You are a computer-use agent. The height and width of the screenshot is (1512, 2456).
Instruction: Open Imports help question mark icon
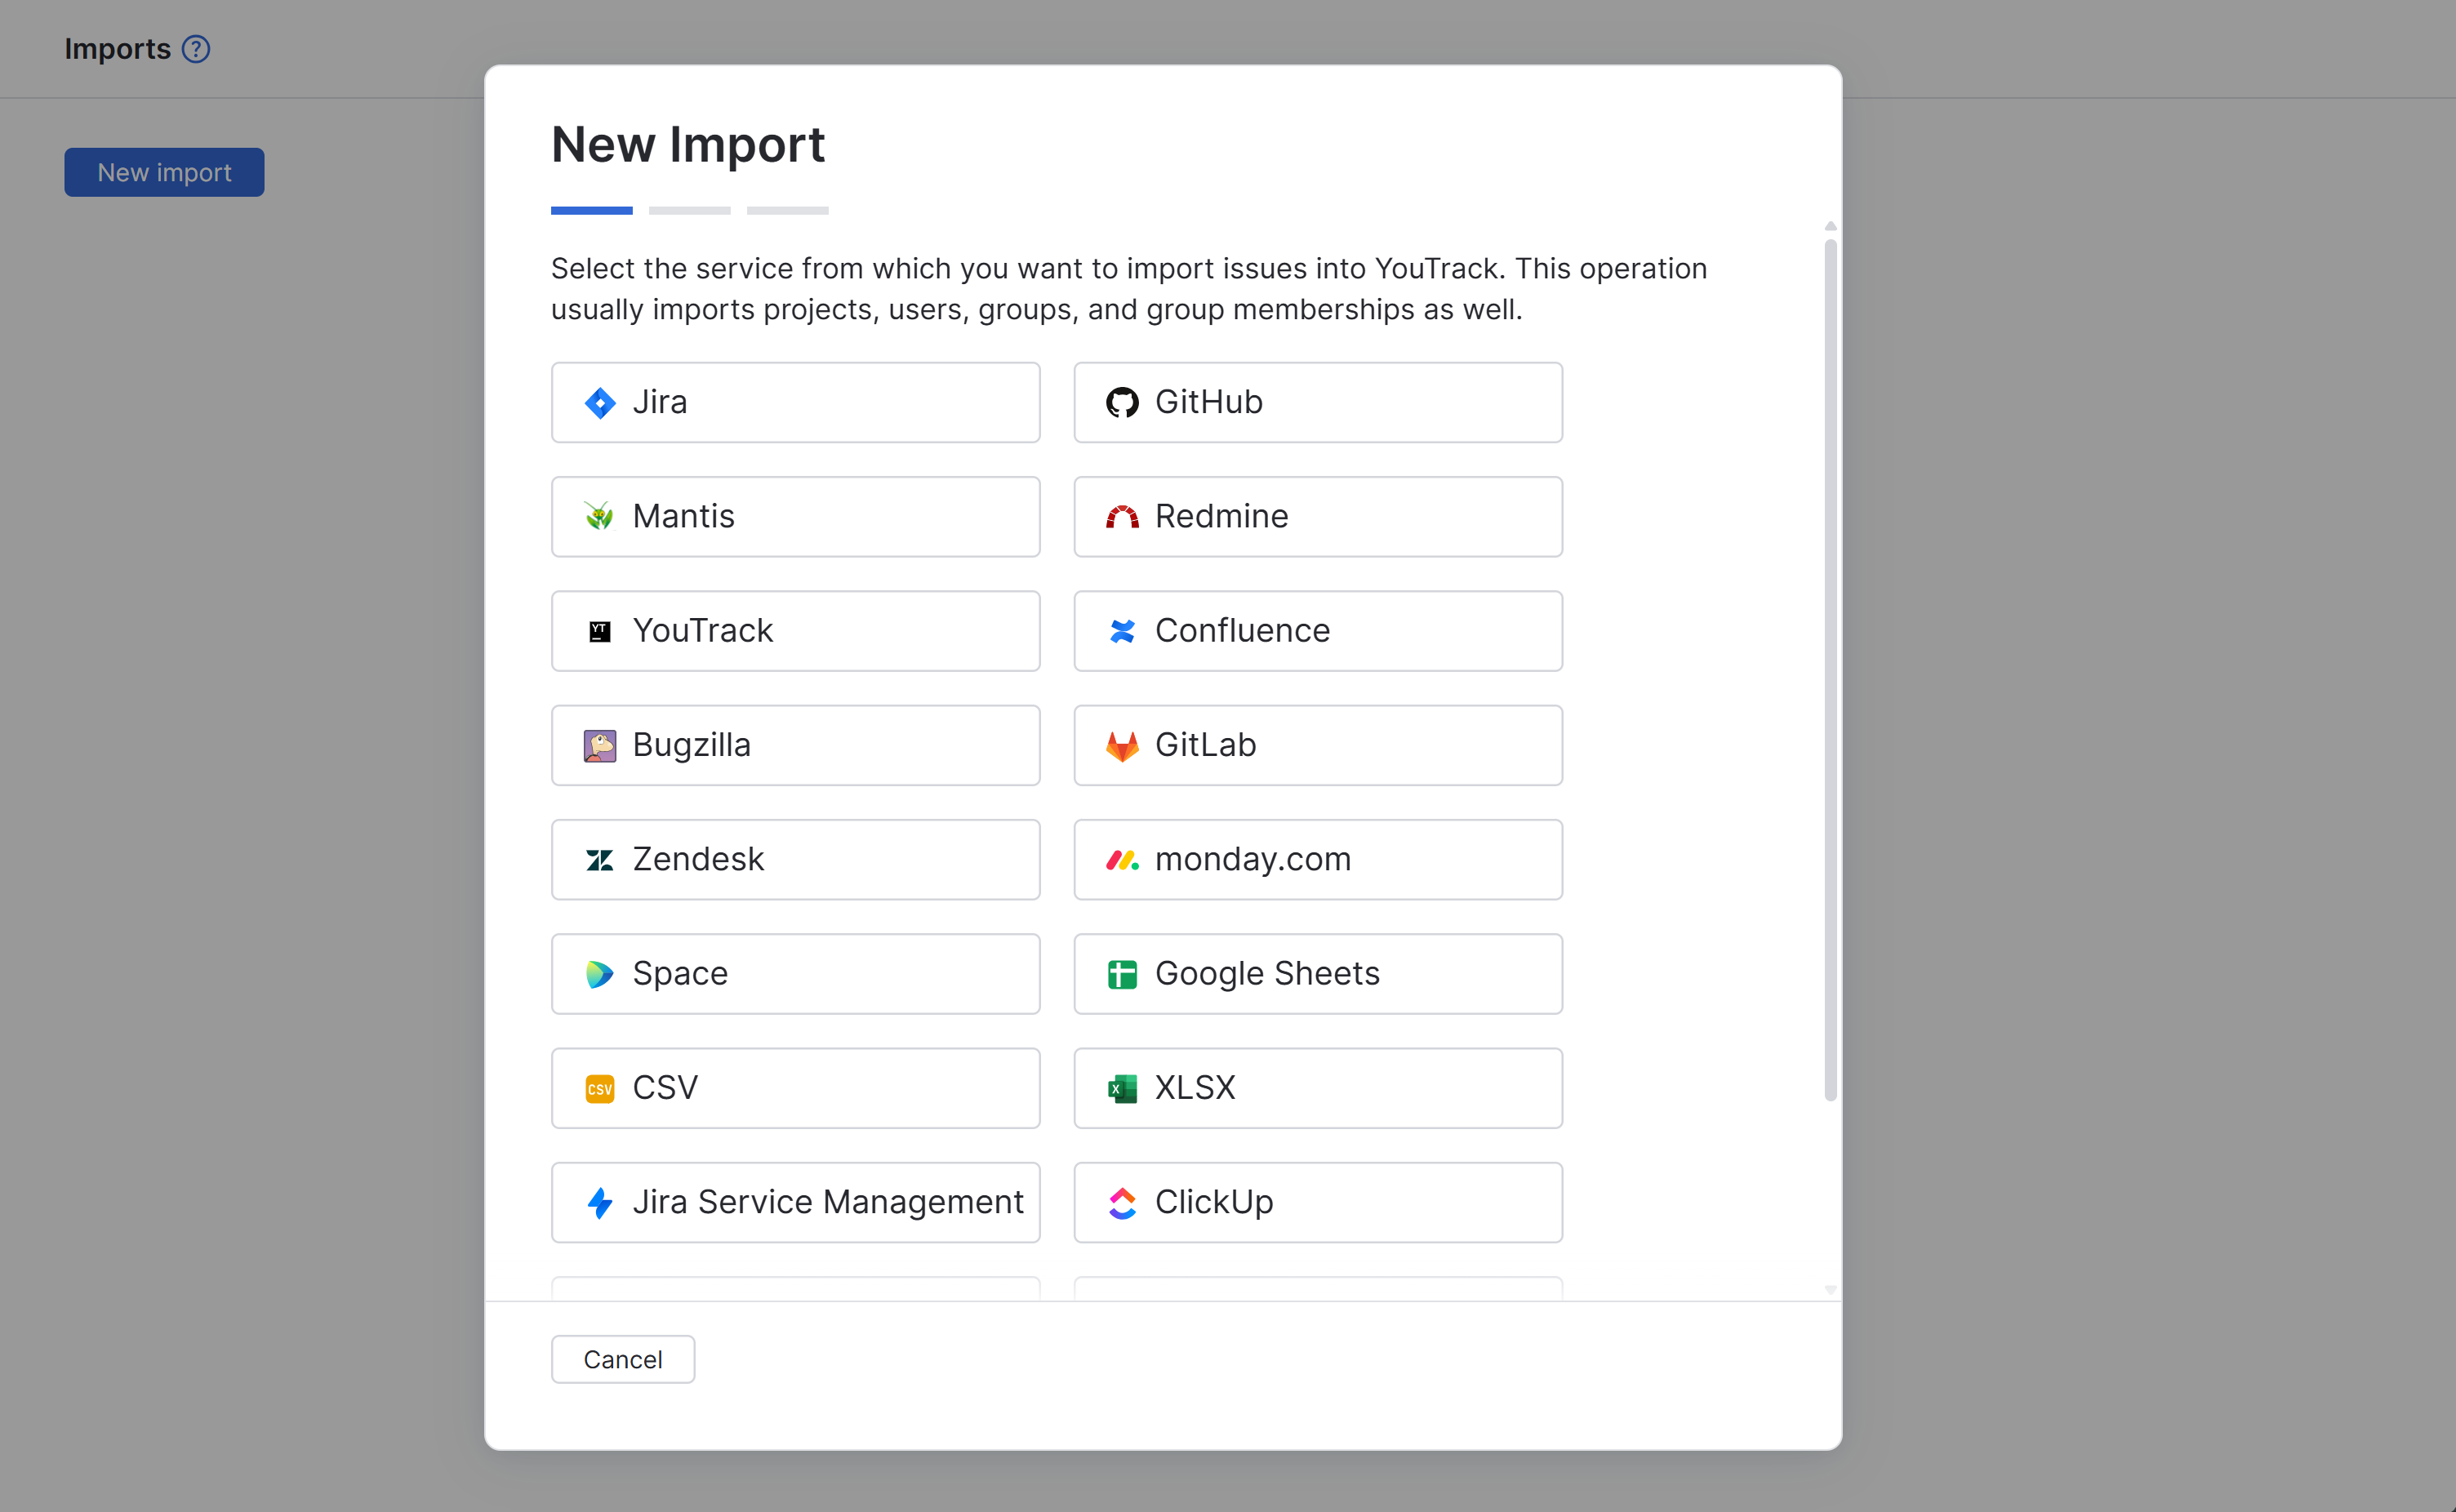196,49
